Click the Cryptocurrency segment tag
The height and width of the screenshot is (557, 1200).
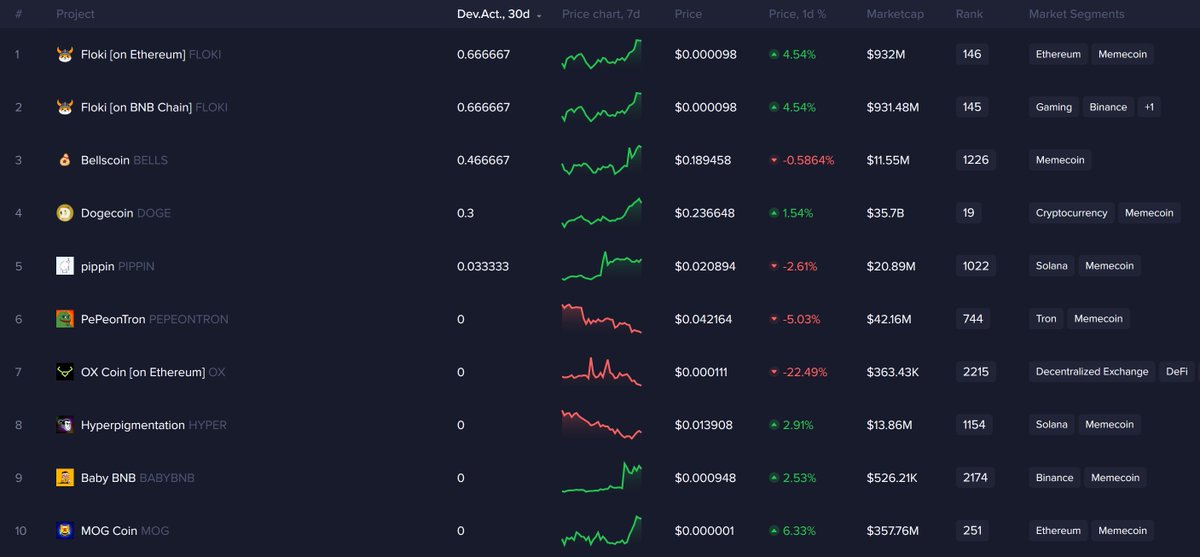pyautogui.click(x=1072, y=213)
